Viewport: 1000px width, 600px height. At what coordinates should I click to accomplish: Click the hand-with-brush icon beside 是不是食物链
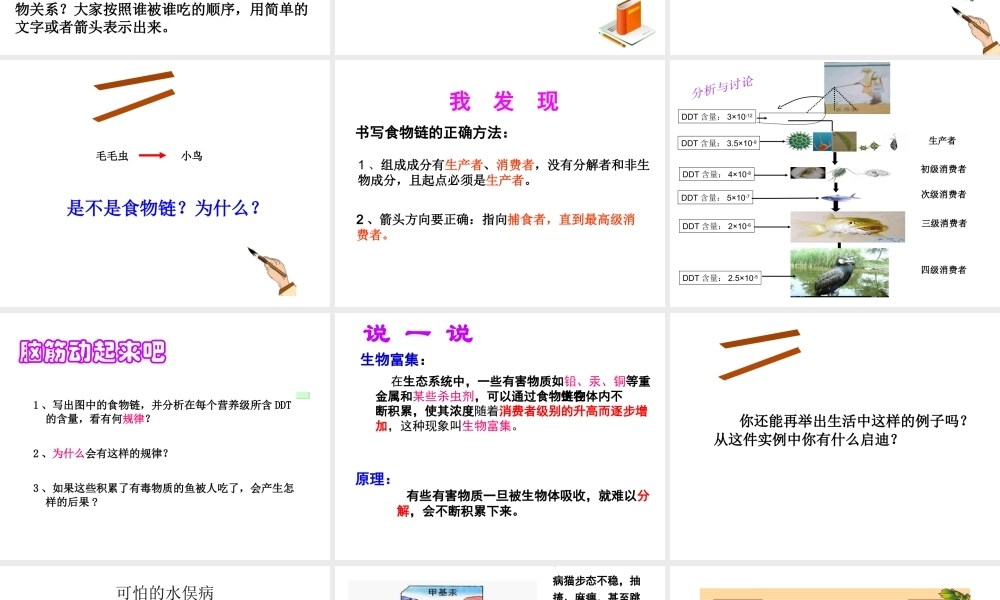[273, 272]
